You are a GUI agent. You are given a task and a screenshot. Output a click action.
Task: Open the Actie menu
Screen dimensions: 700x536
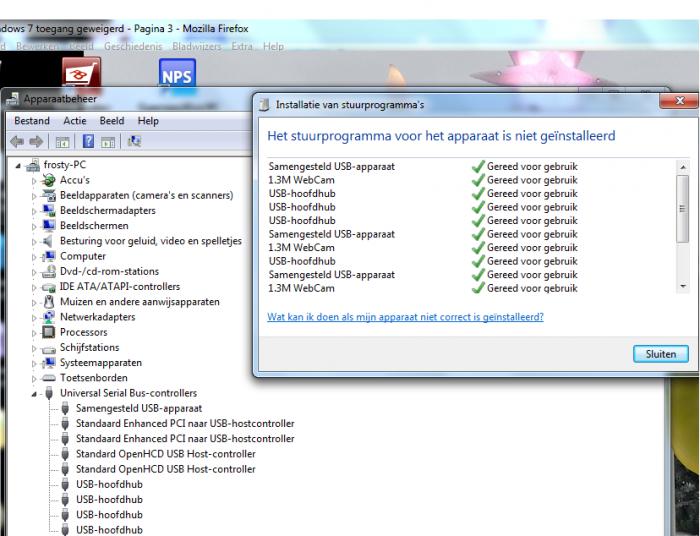click(75, 121)
